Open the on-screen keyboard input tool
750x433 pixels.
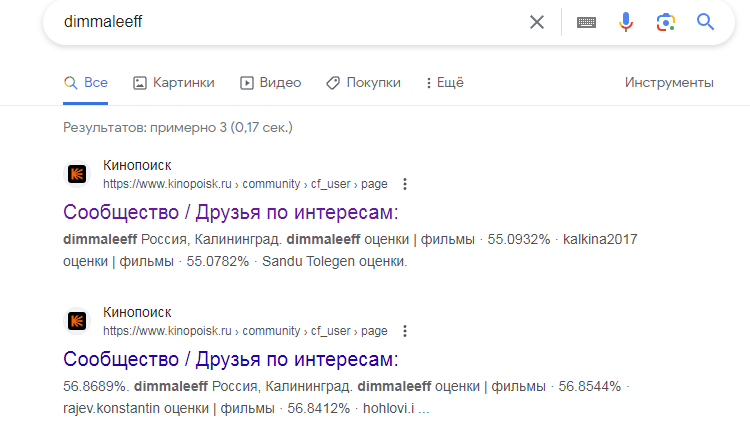[x=586, y=22]
